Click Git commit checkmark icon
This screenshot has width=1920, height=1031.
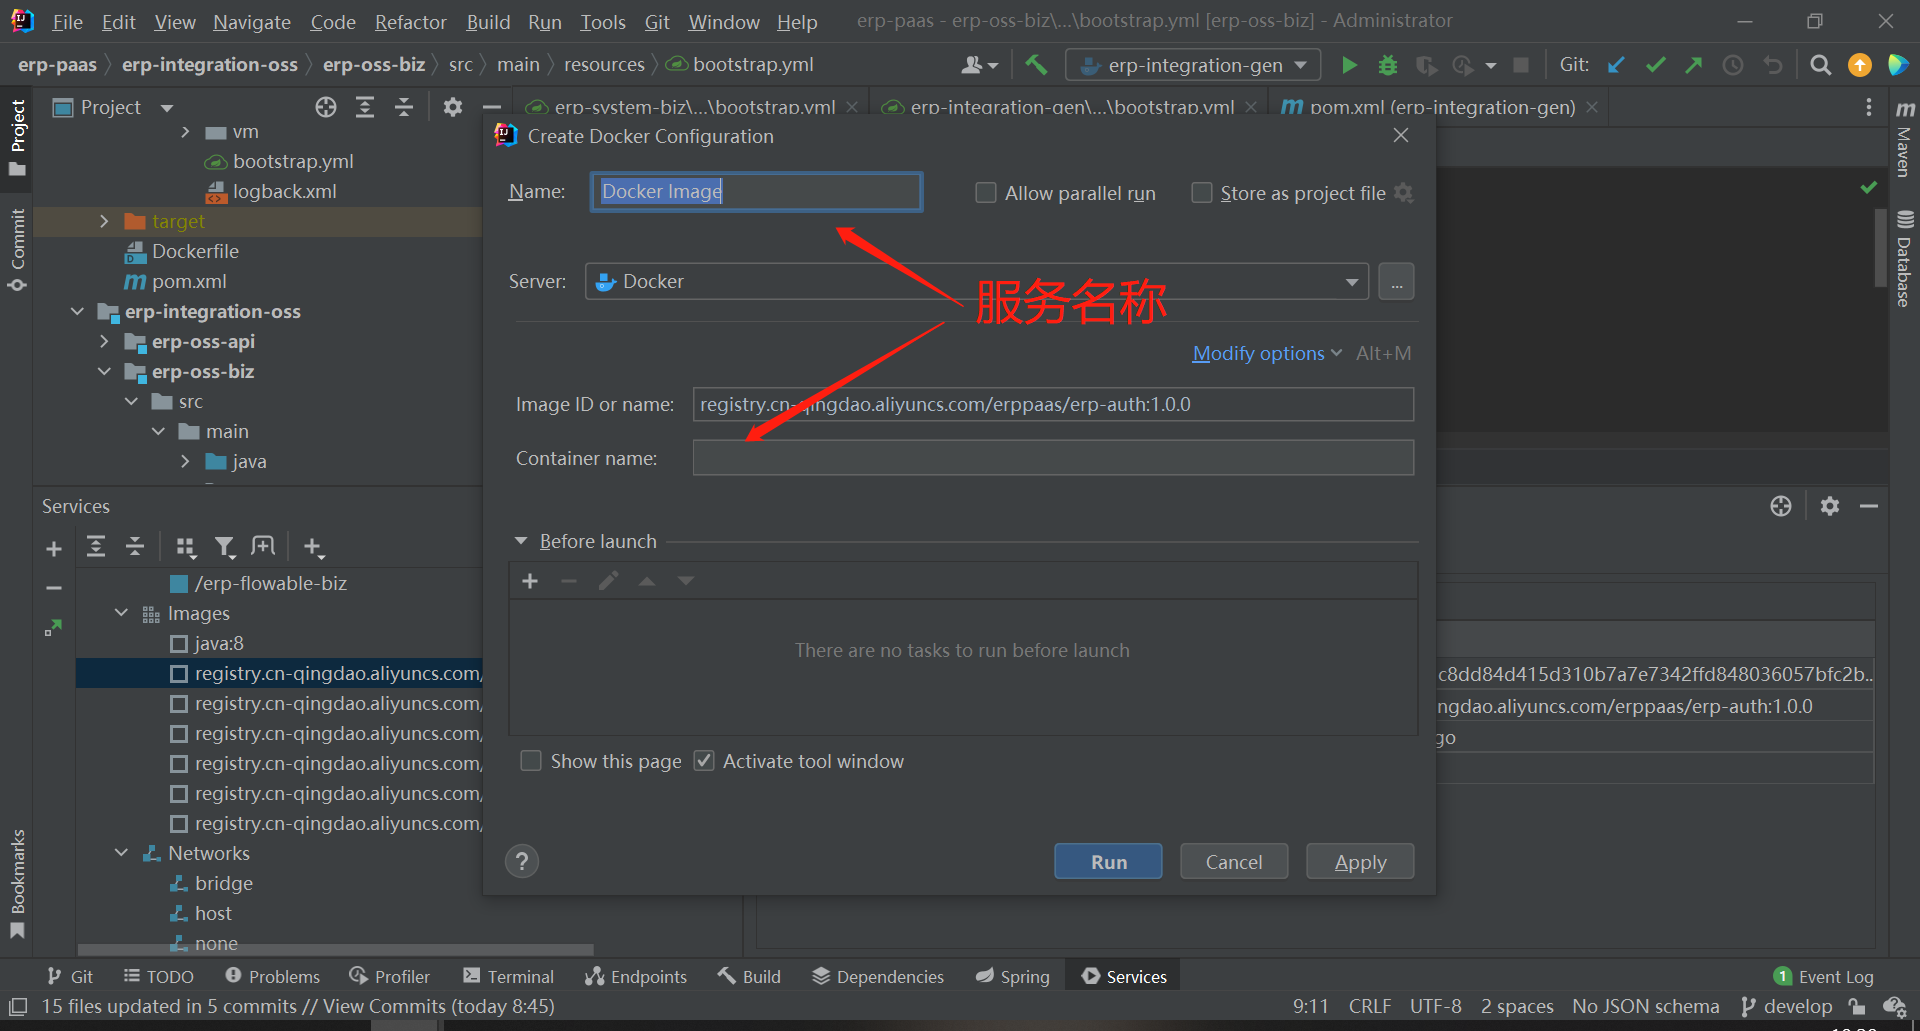coord(1655,65)
